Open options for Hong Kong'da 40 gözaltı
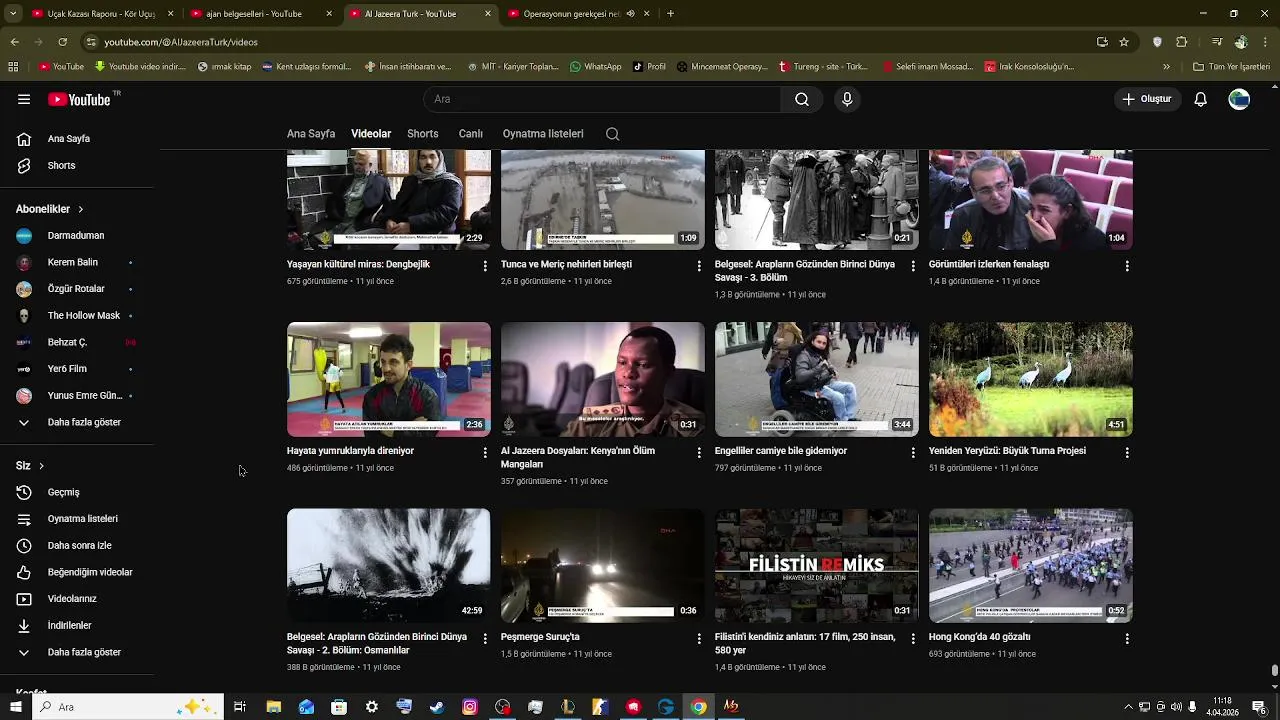Image resolution: width=1280 pixels, height=720 pixels. point(1127,638)
